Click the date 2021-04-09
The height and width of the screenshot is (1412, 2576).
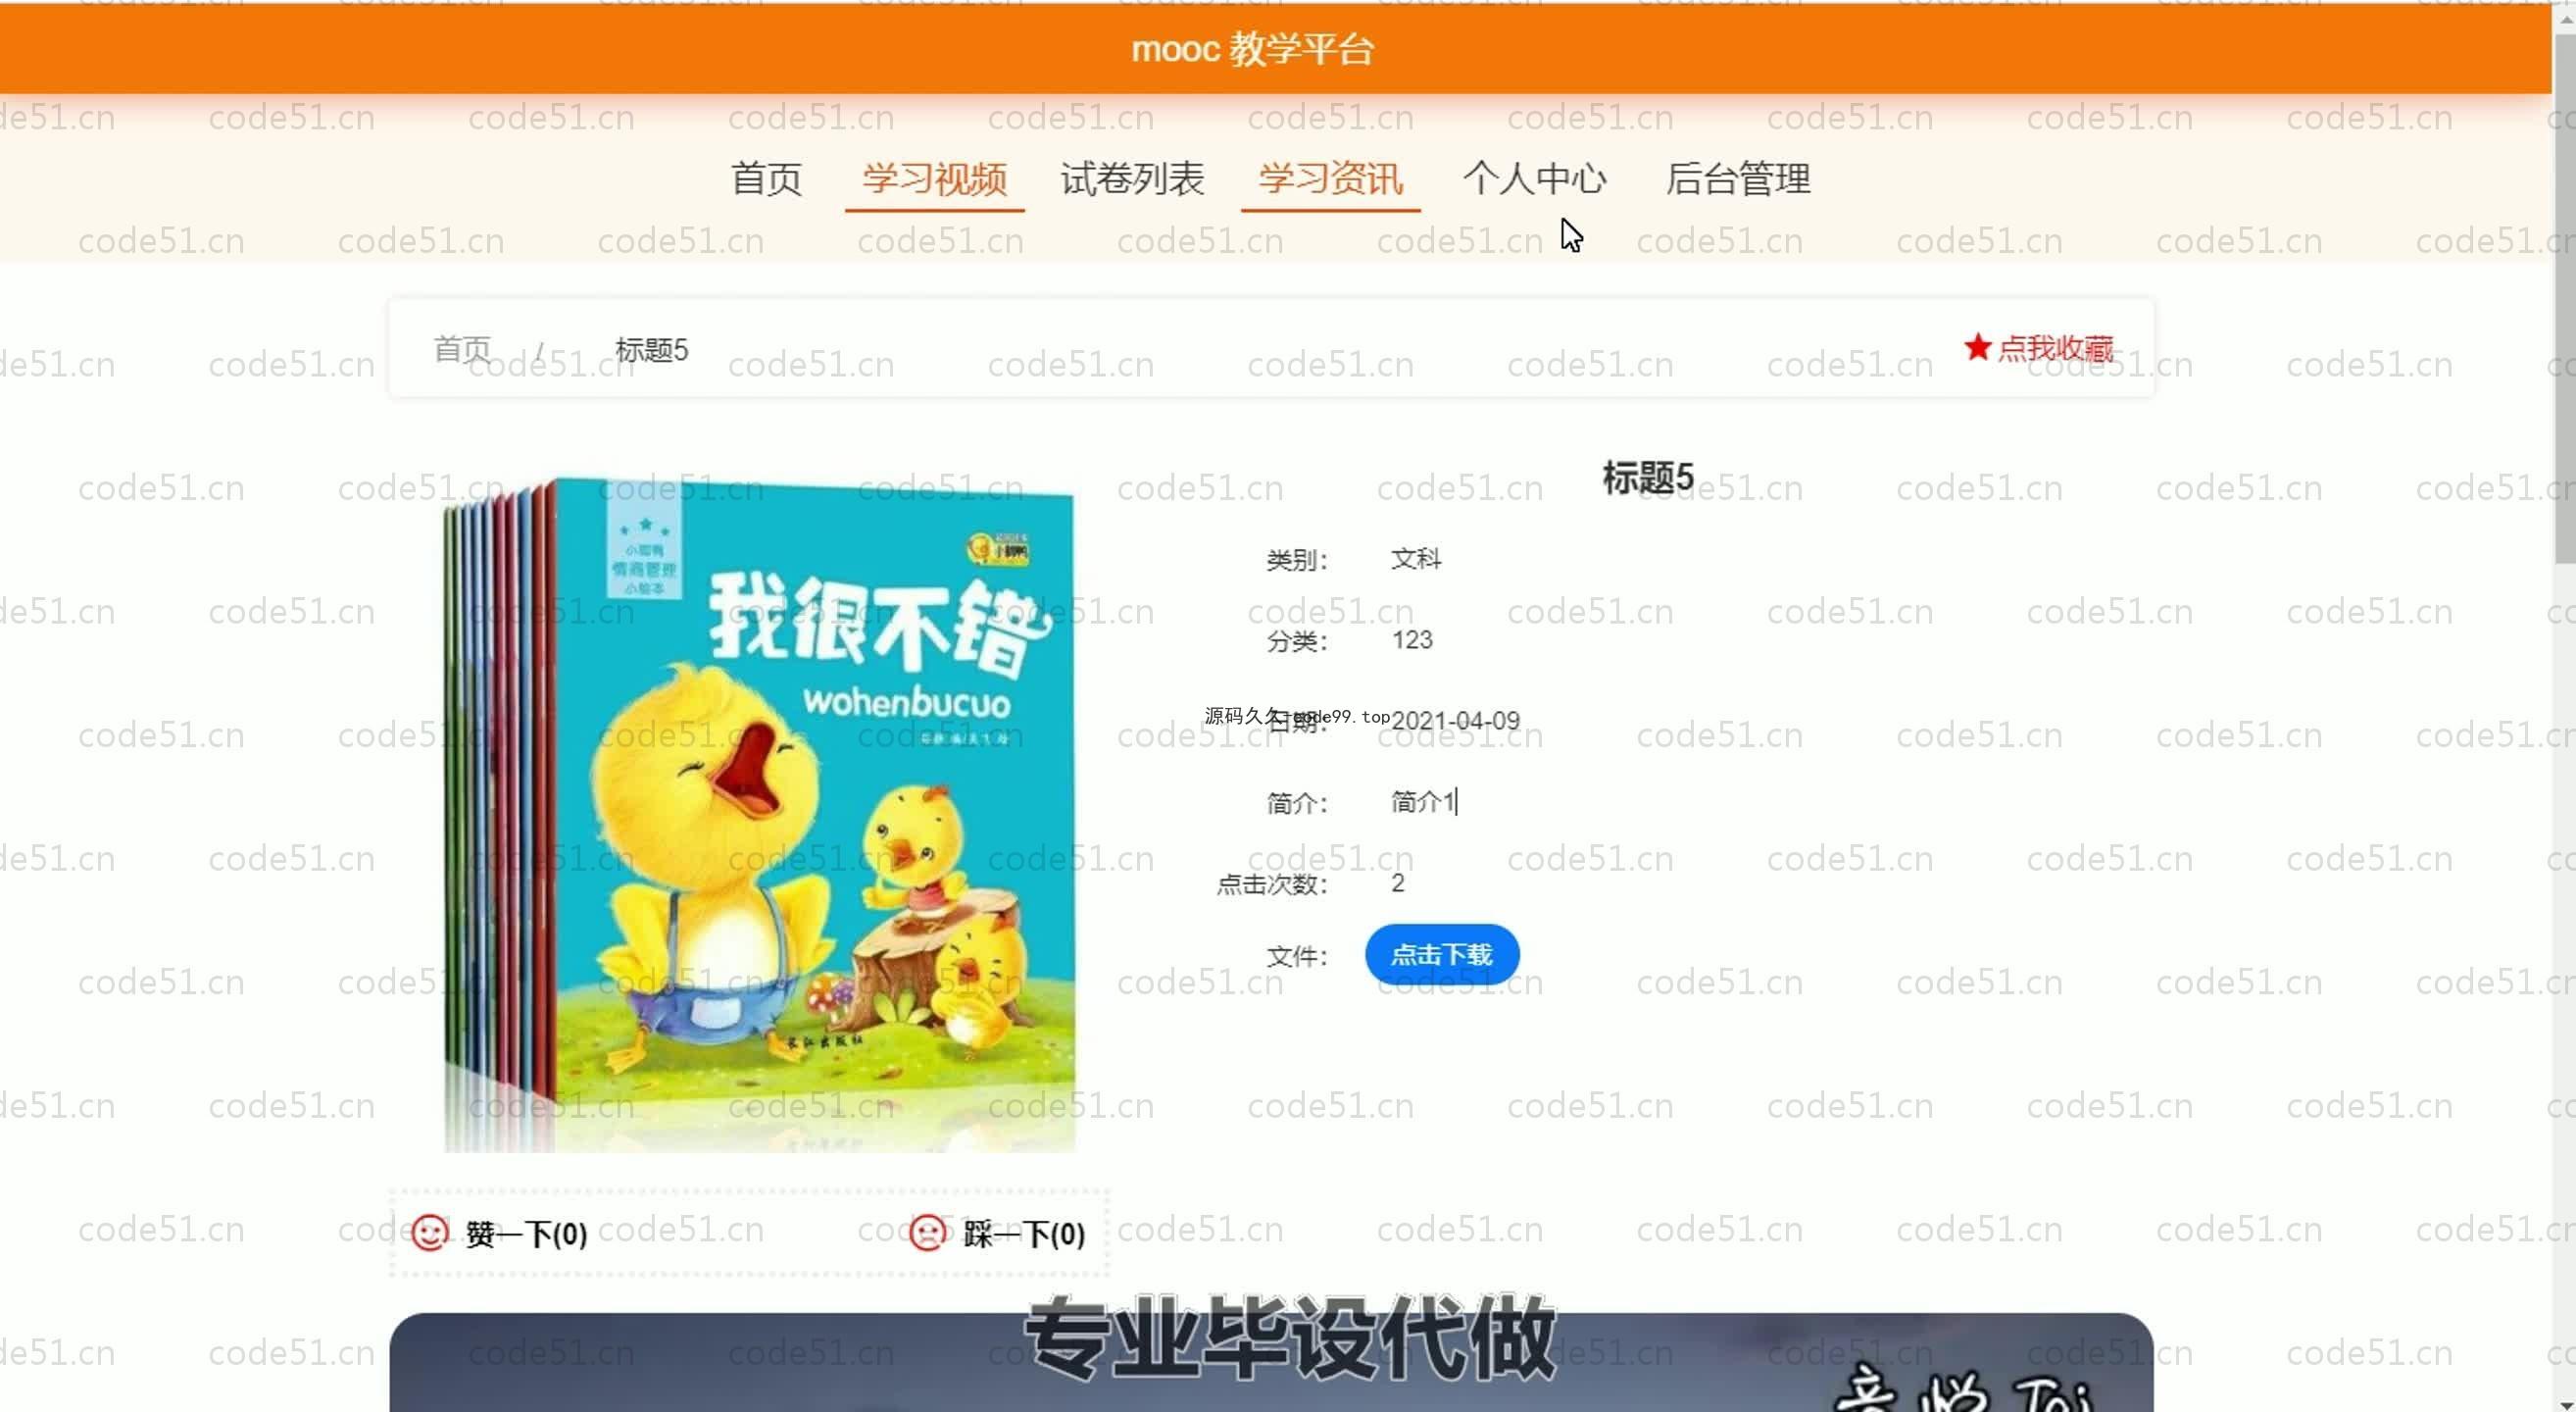1456,720
